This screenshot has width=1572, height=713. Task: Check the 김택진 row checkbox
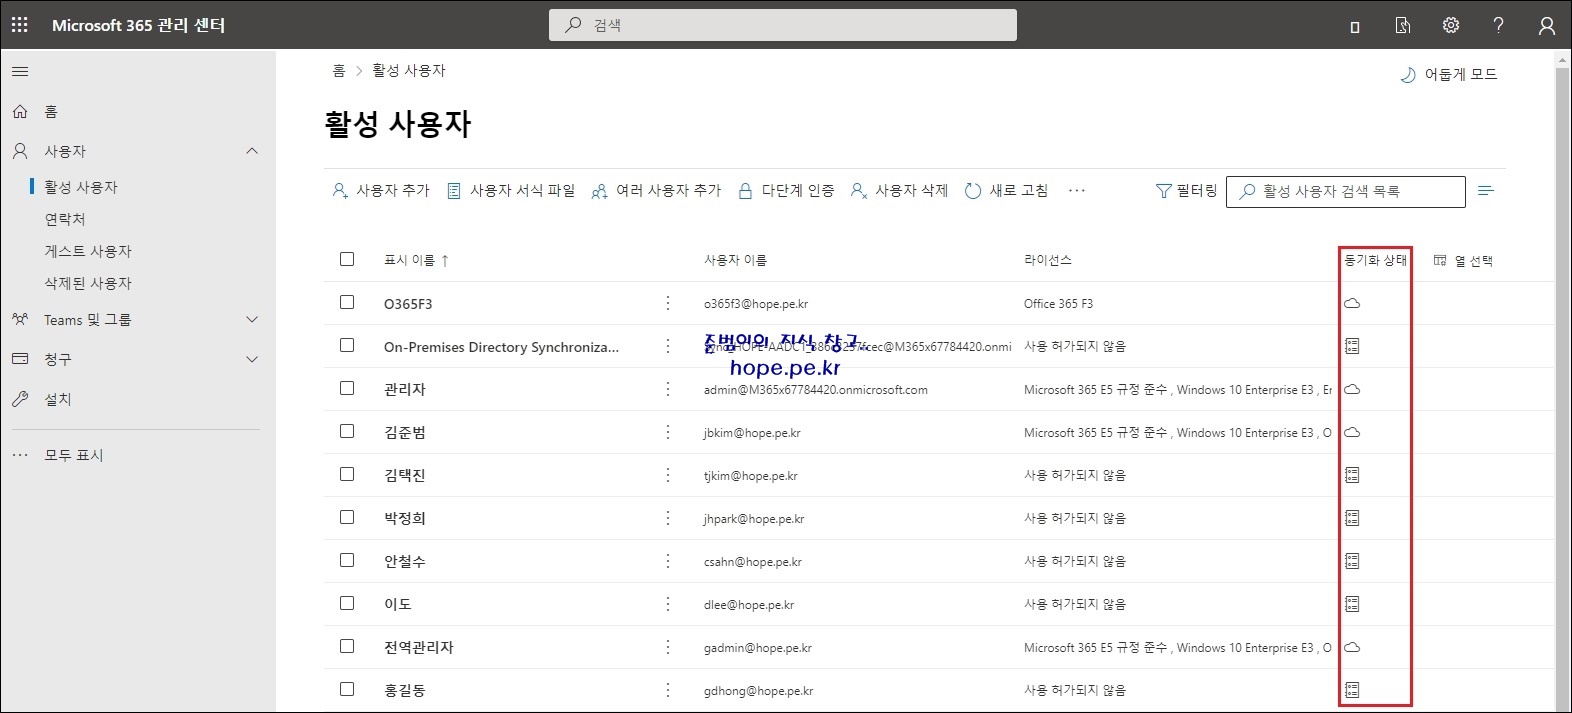(347, 474)
